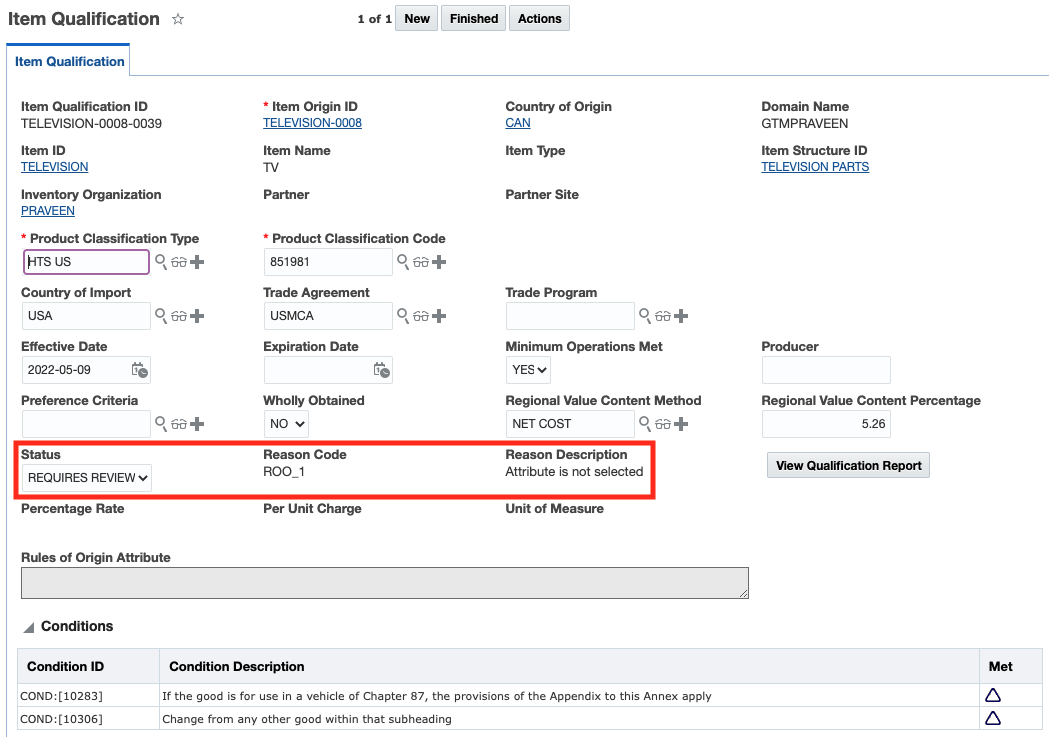Screen dimensions: 1049x737
Task: Click the plus icon beside Trade Program
Action: [x=681, y=316]
